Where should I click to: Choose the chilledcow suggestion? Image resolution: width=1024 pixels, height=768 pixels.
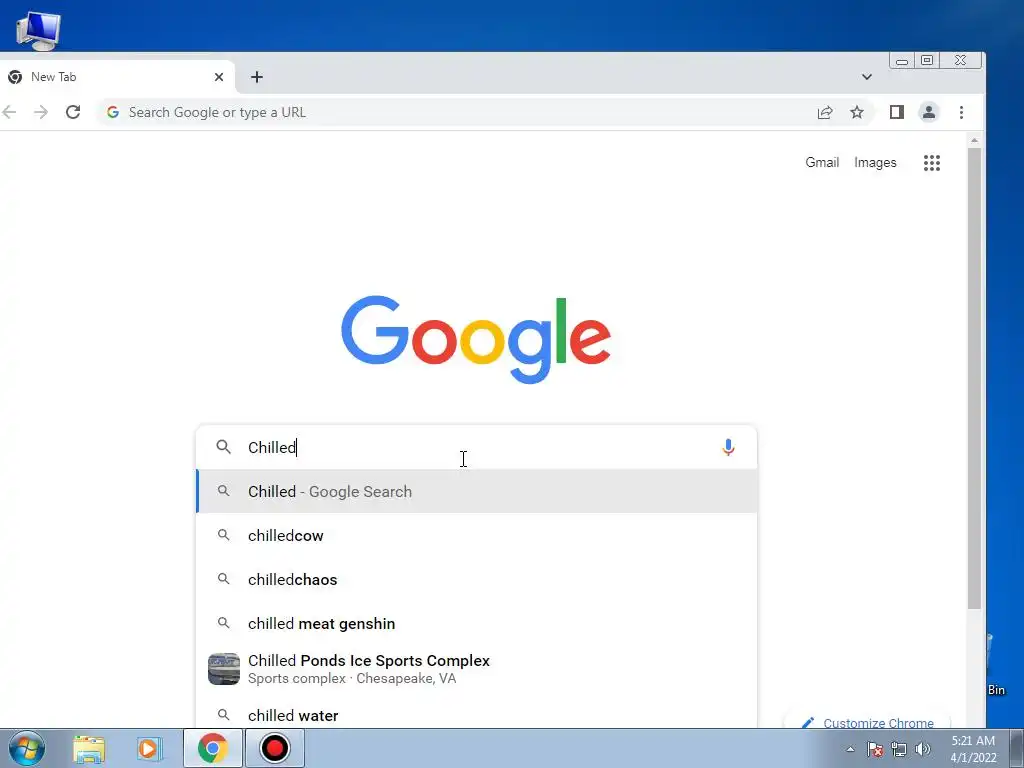click(477, 536)
